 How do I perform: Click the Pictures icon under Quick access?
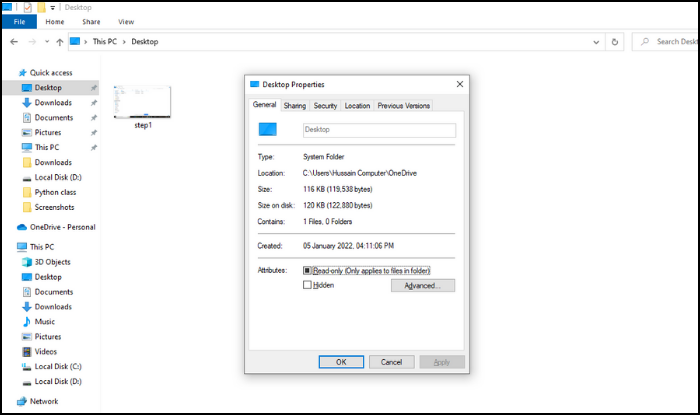[x=27, y=133]
